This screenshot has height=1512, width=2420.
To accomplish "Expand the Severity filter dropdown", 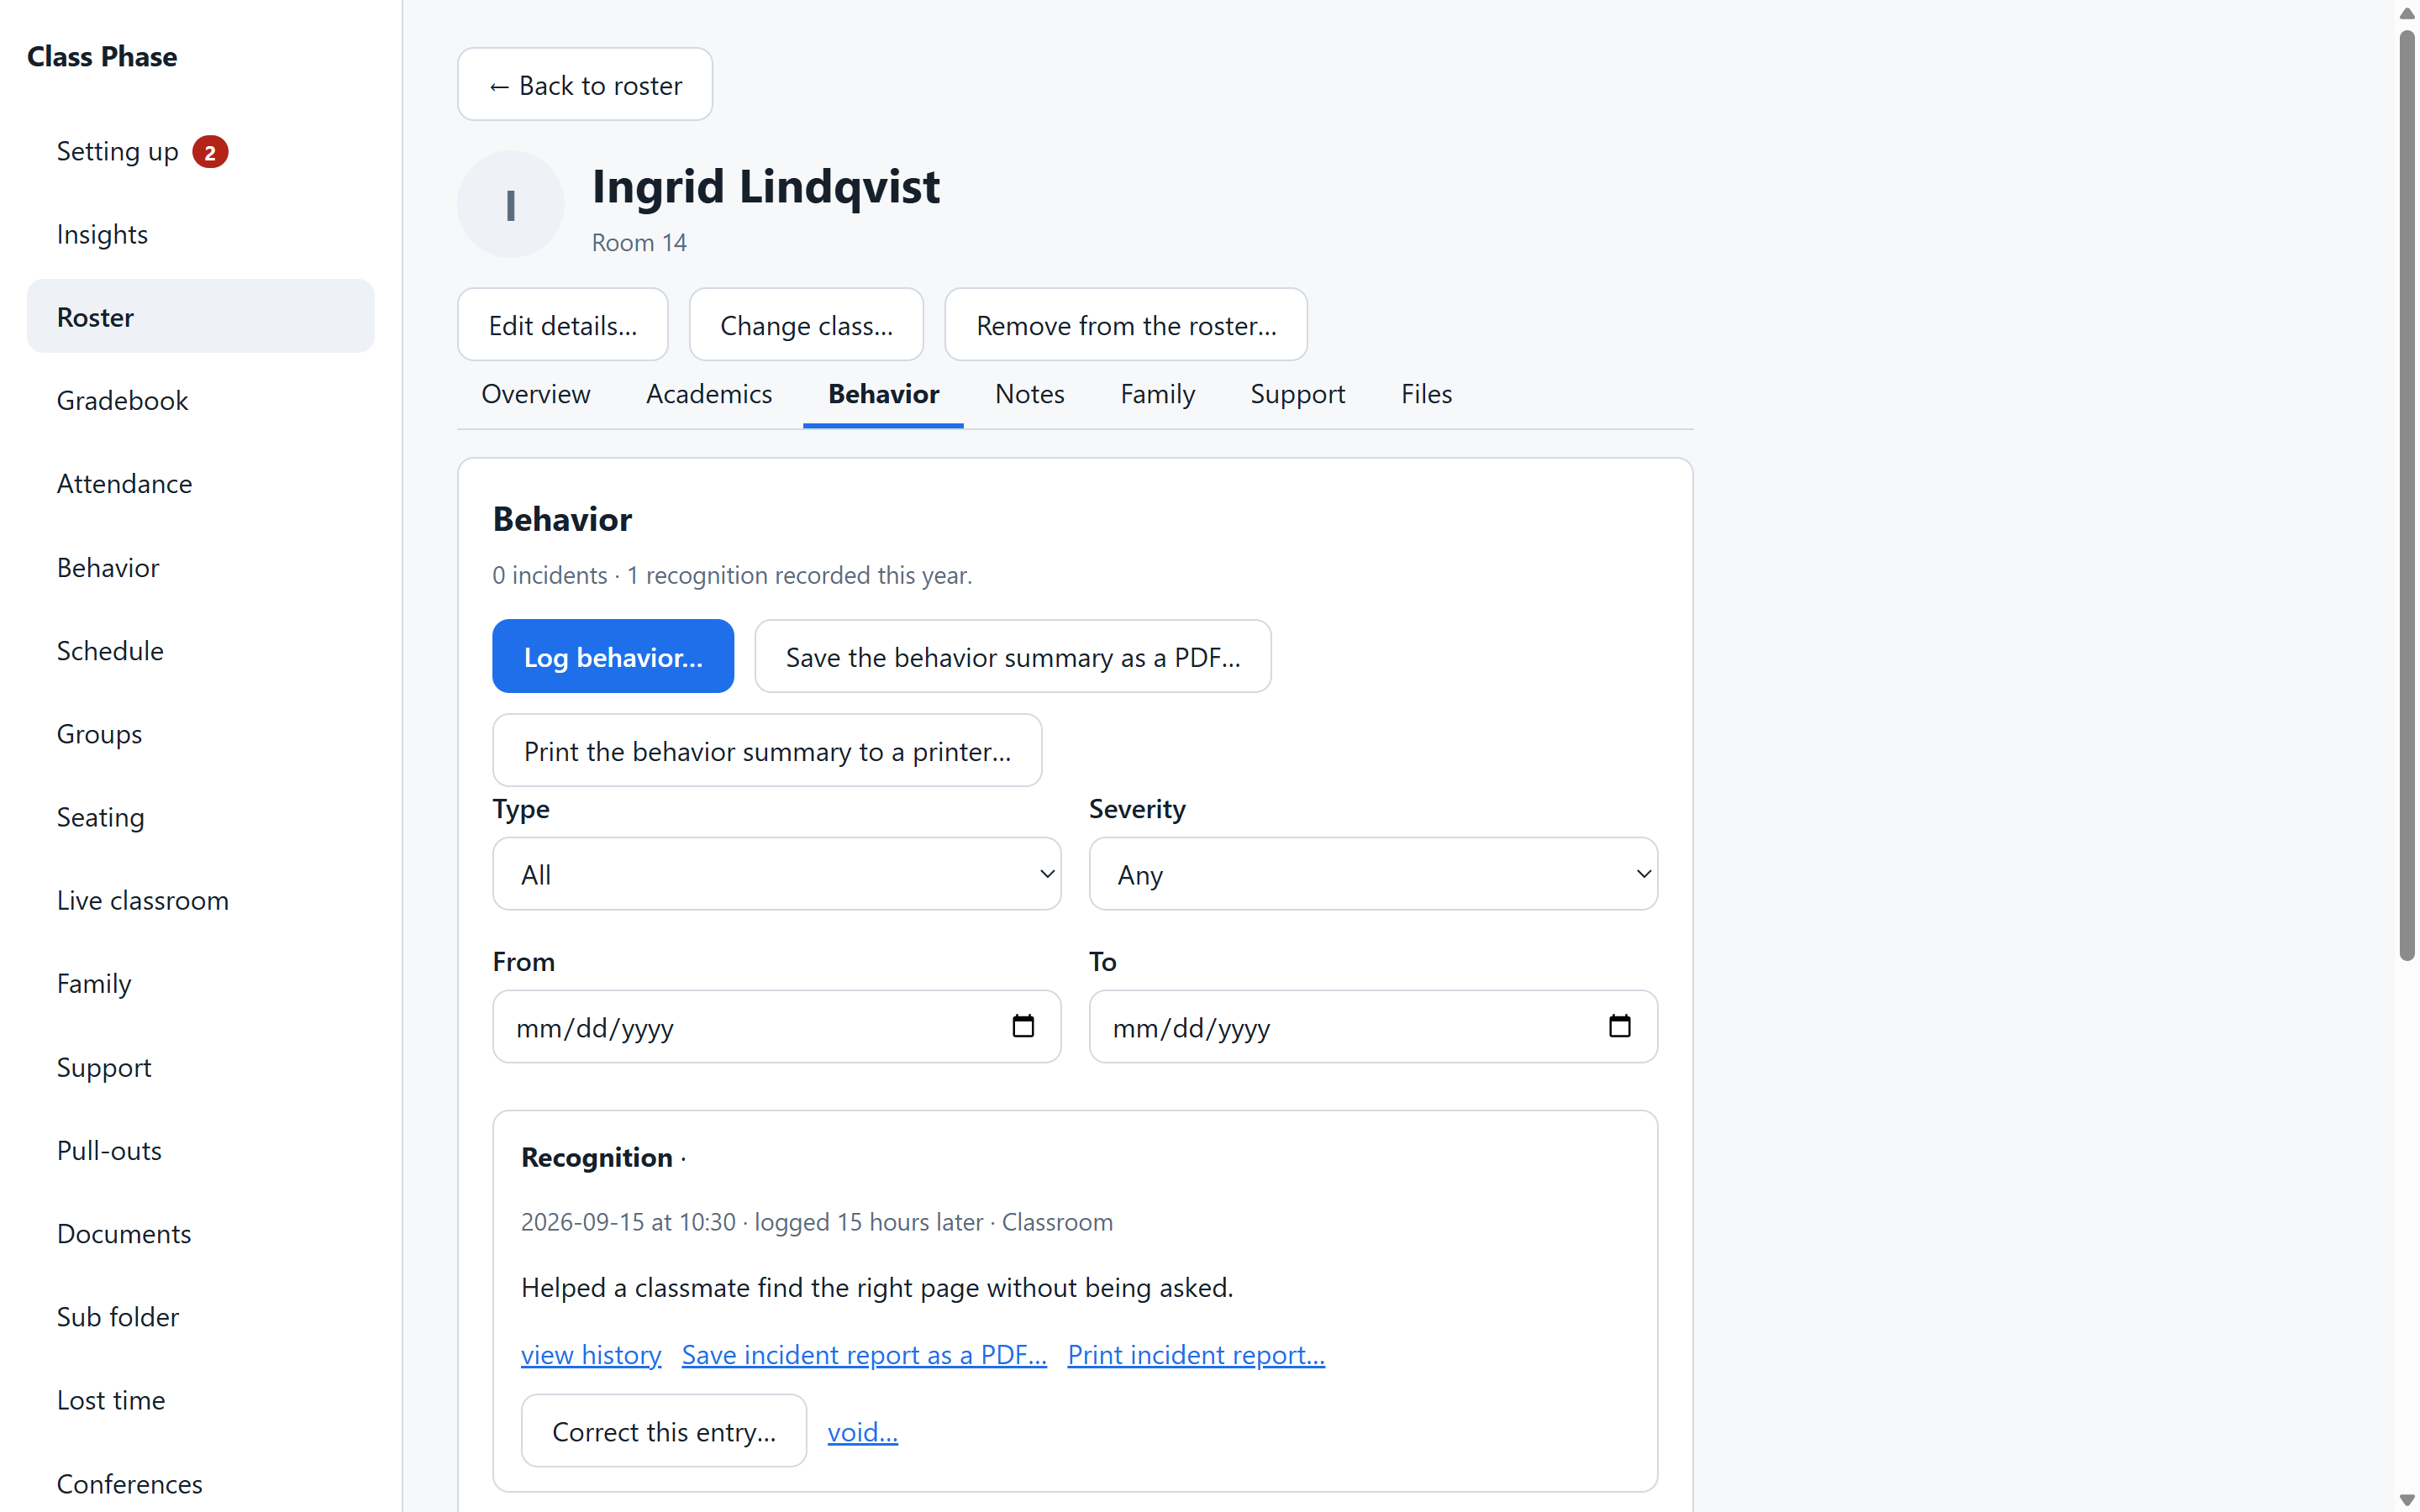I will tap(1373, 874).
